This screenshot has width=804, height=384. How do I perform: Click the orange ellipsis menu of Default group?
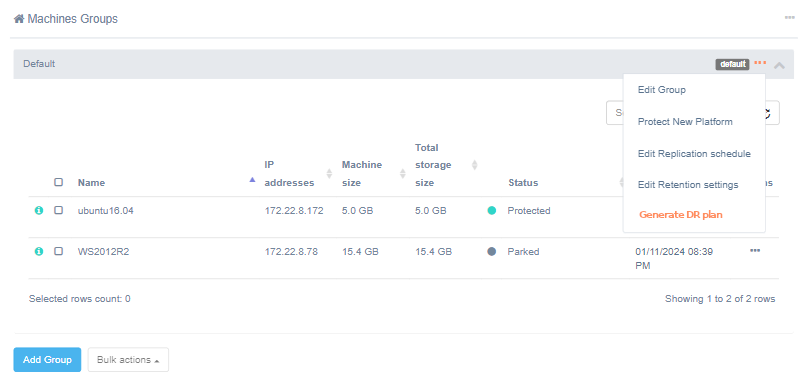[760, 63]
